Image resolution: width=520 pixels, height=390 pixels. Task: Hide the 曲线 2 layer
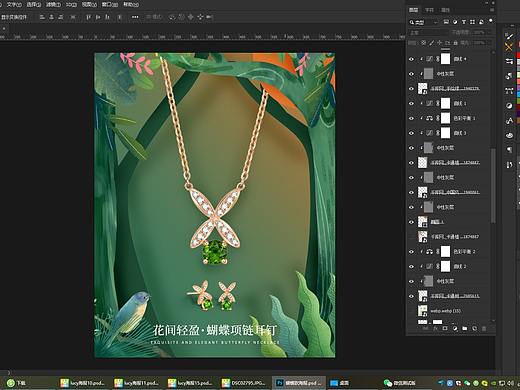pos(411,267)
